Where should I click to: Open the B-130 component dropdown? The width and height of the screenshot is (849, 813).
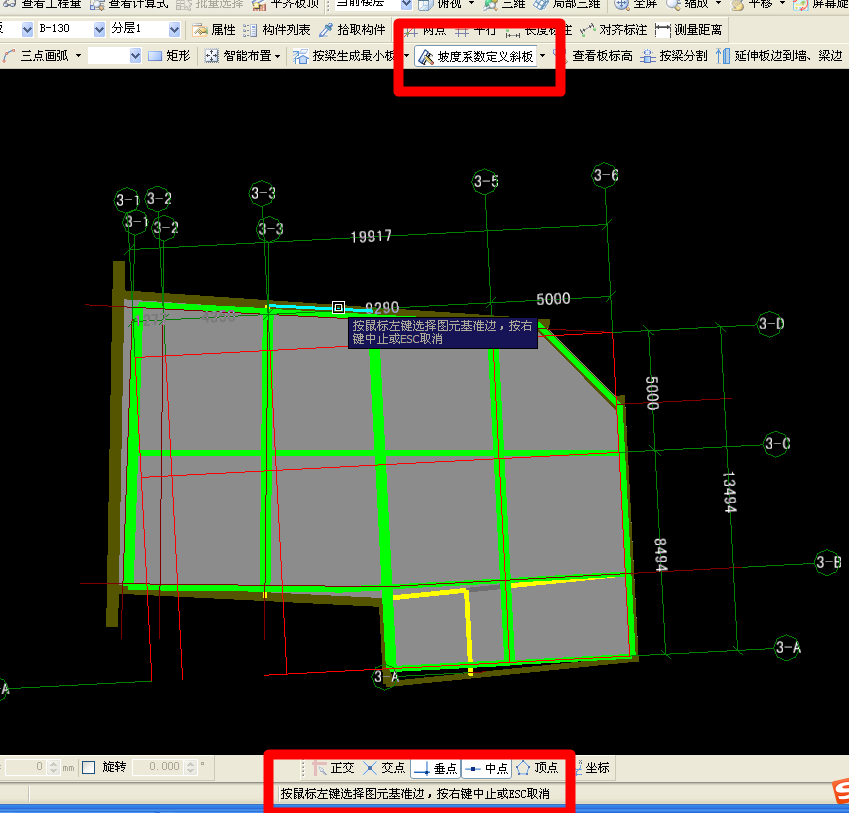click(100, 29)
